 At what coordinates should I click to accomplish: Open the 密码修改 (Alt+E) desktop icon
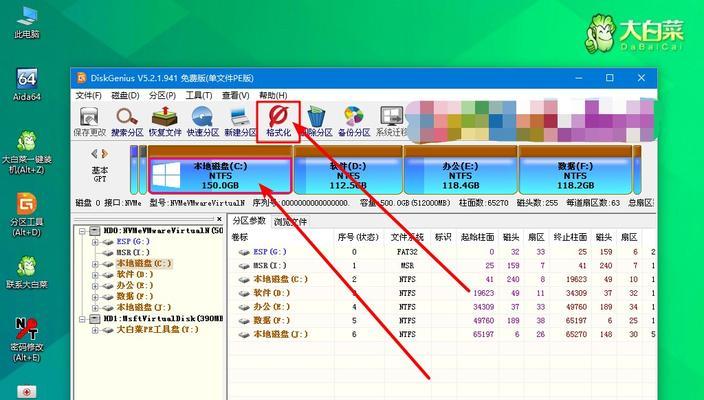coord(27,340)
